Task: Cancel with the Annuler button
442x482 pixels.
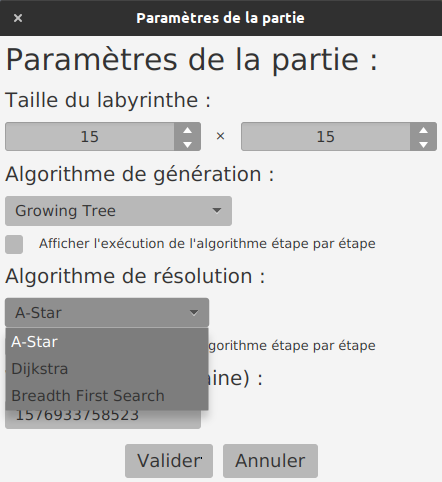Action: point(270,461)
